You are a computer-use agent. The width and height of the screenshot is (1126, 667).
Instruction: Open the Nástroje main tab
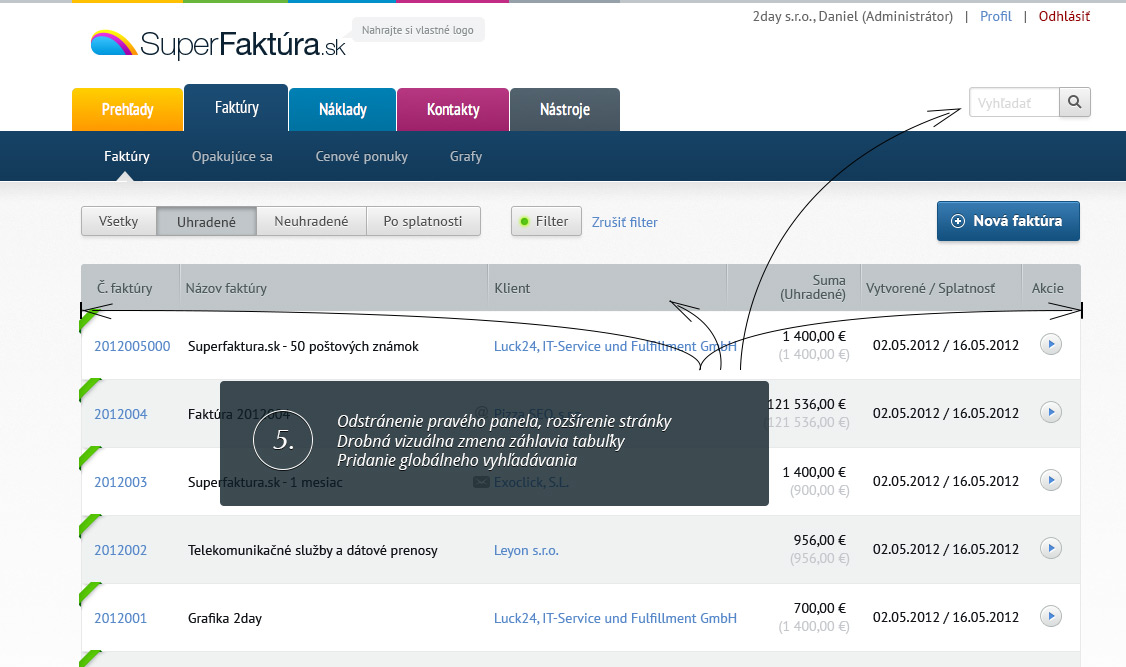[564, 109]
